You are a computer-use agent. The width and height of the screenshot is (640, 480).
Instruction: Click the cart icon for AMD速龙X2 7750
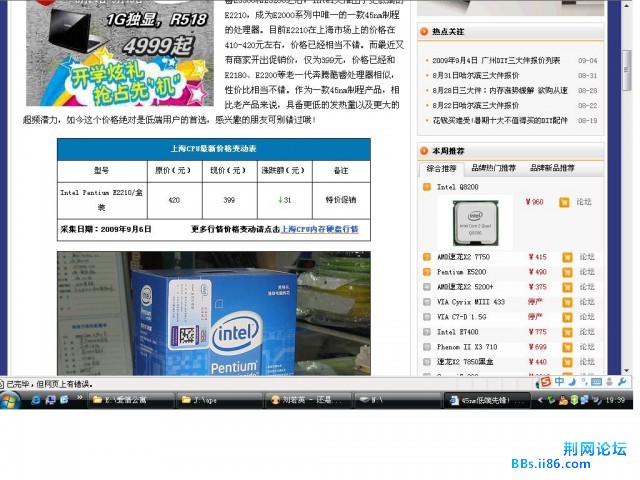tap(567, 257)
